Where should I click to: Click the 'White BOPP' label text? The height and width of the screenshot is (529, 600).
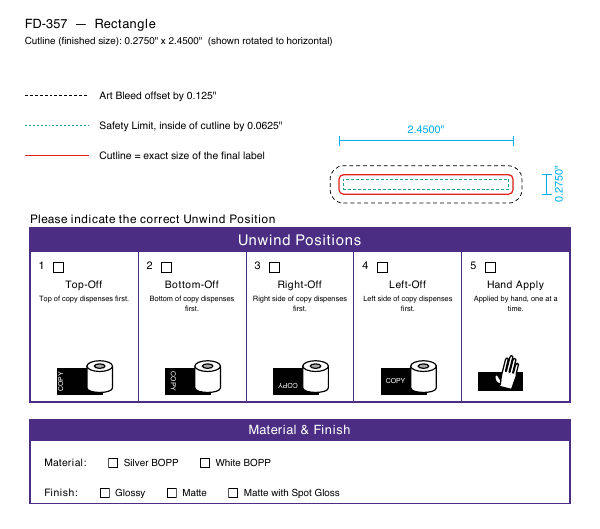[x=243, y=463]
